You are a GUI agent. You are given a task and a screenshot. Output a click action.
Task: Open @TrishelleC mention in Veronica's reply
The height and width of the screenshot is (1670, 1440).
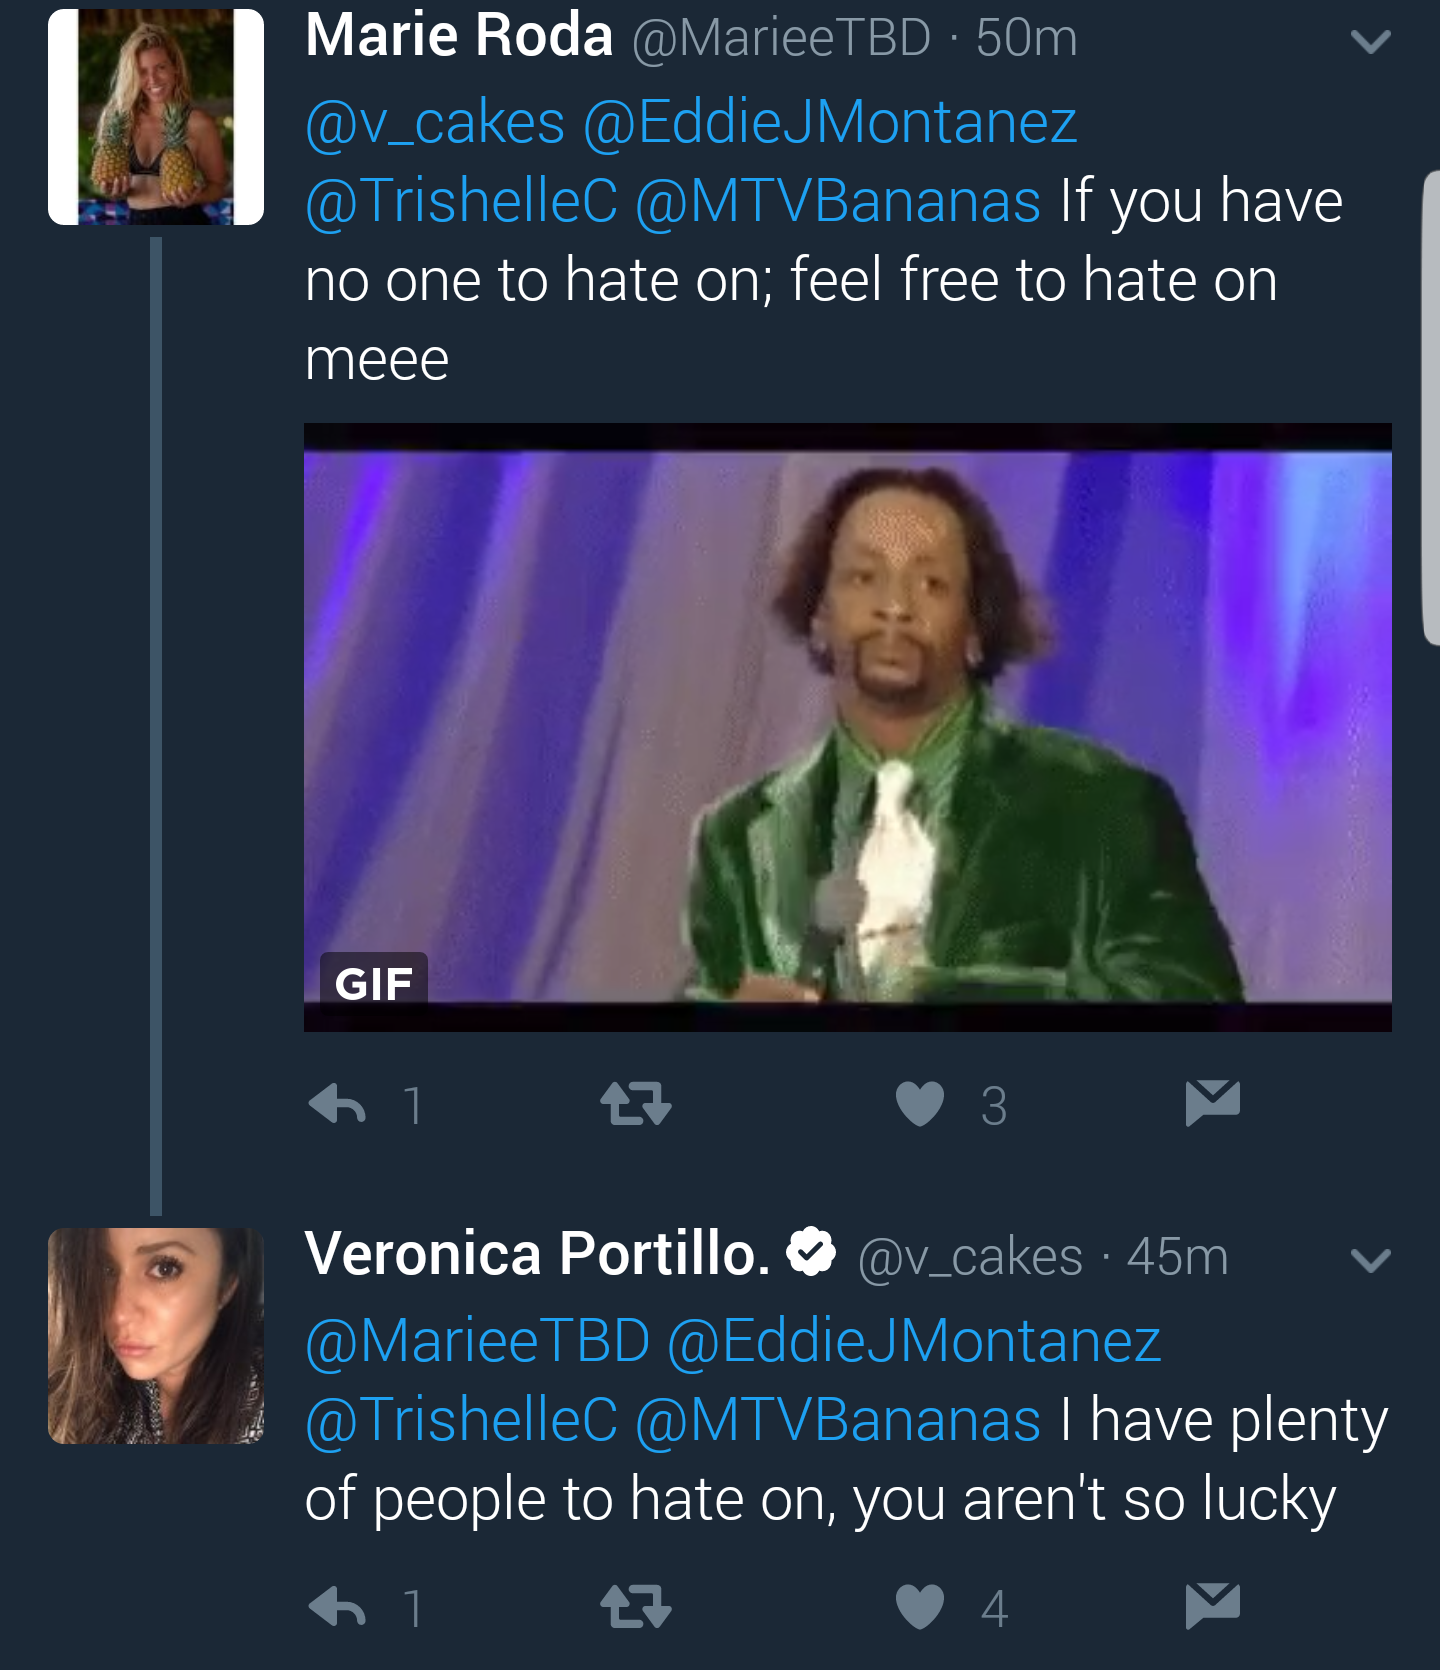click(462, 1420)
